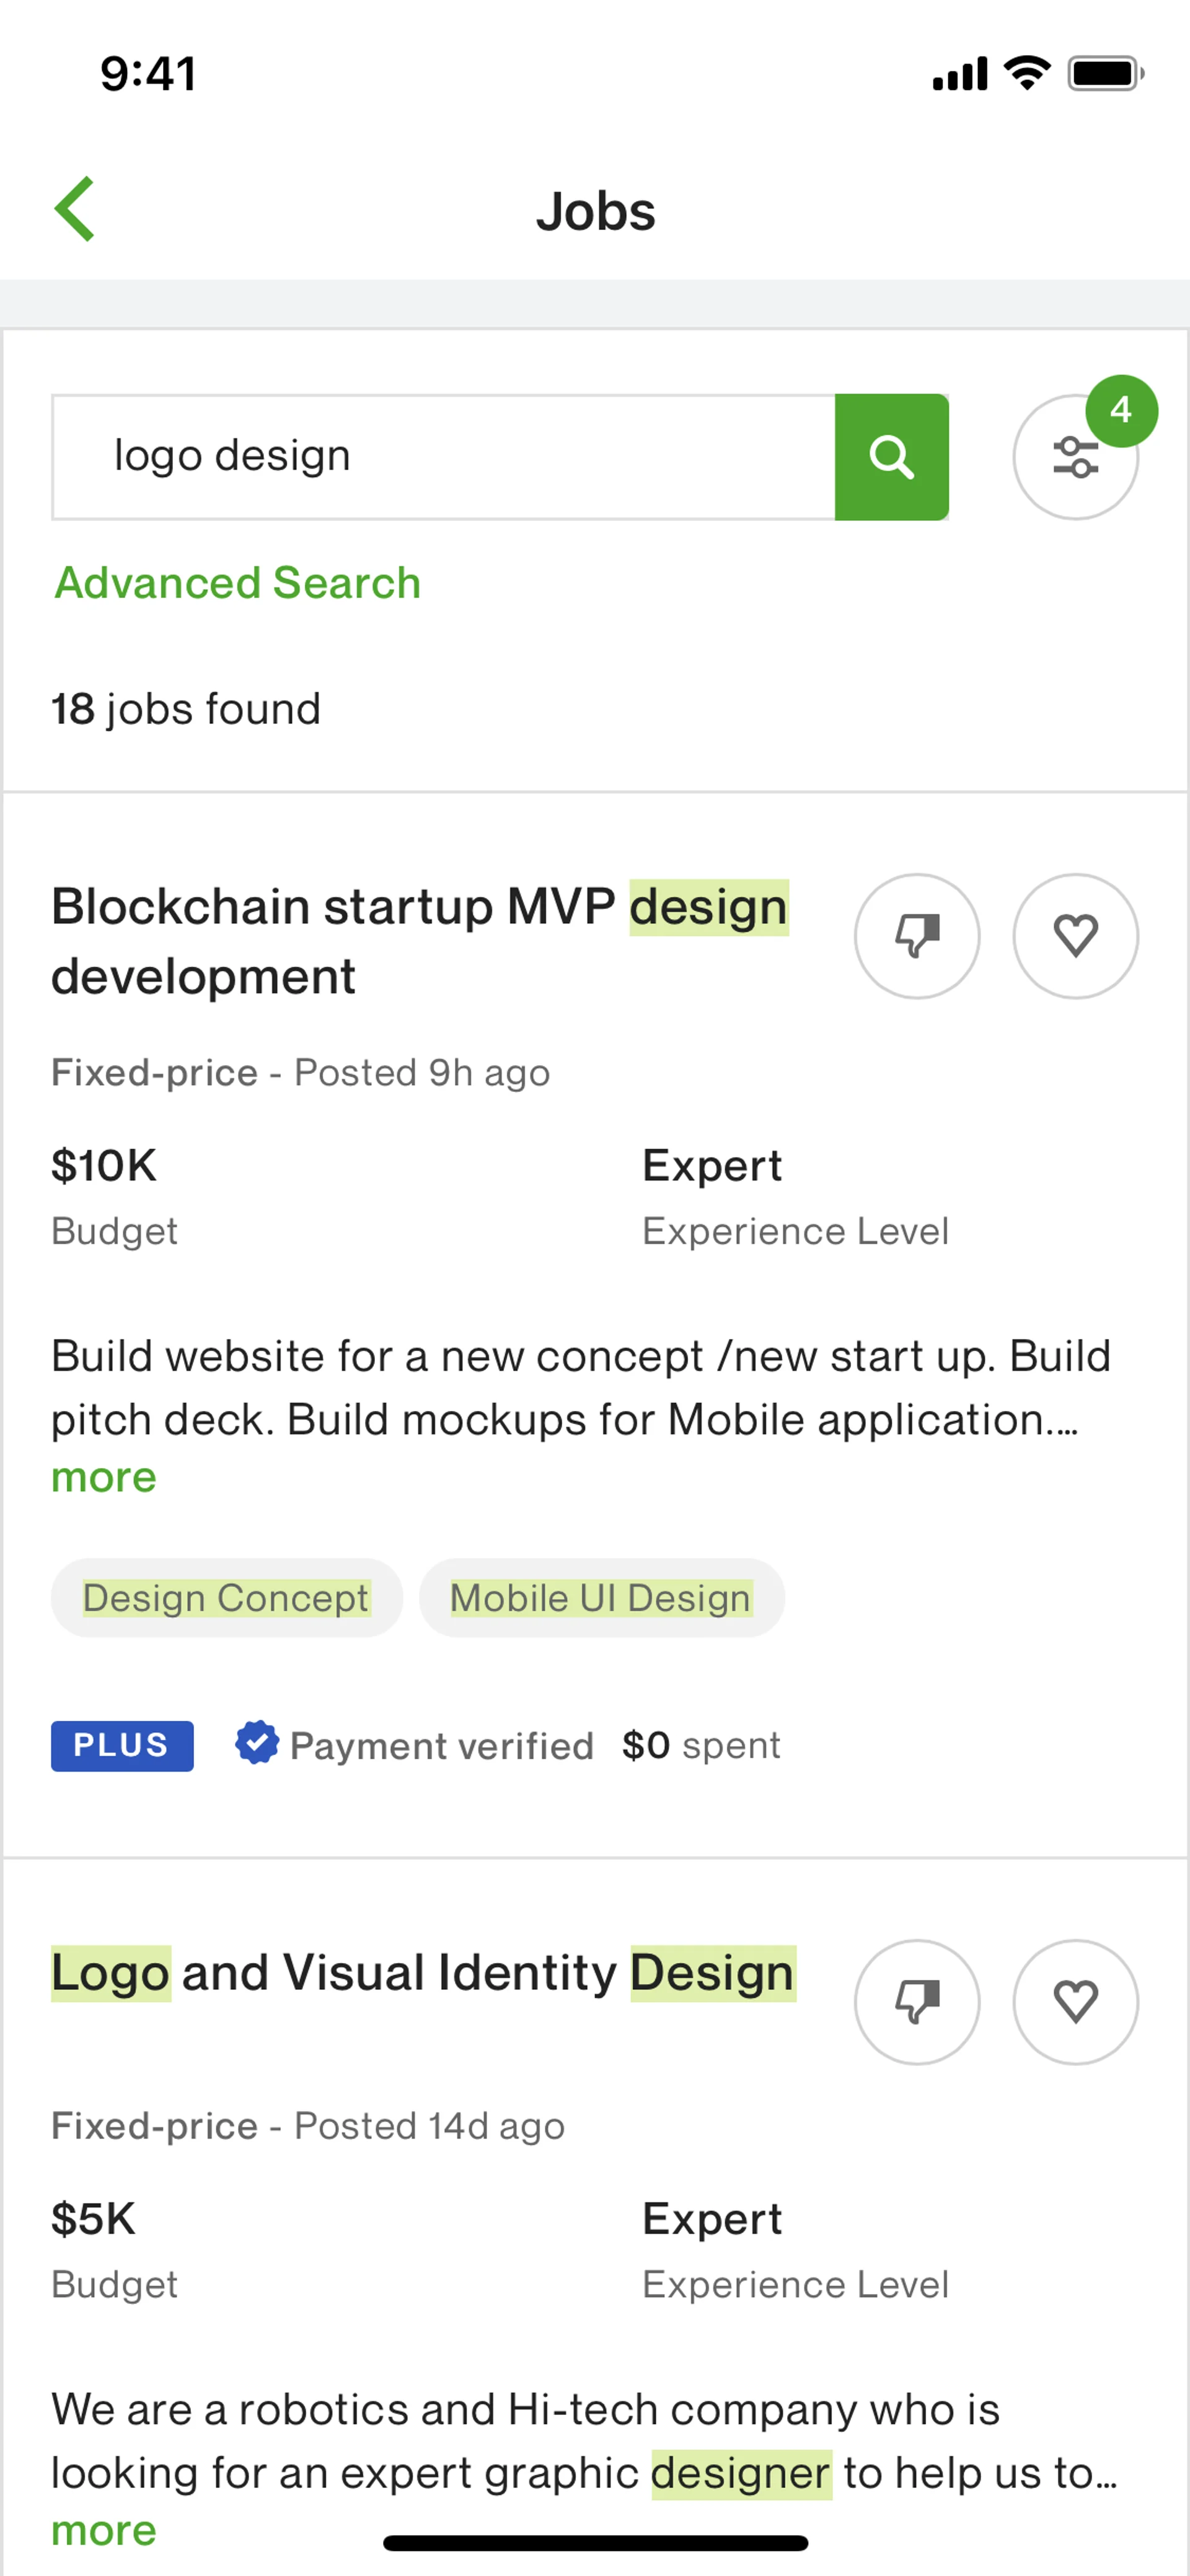This screenshot has width=1190, height=2576.
Task: Save the Blockchain startup MVP job
Action: [1075, 936]
